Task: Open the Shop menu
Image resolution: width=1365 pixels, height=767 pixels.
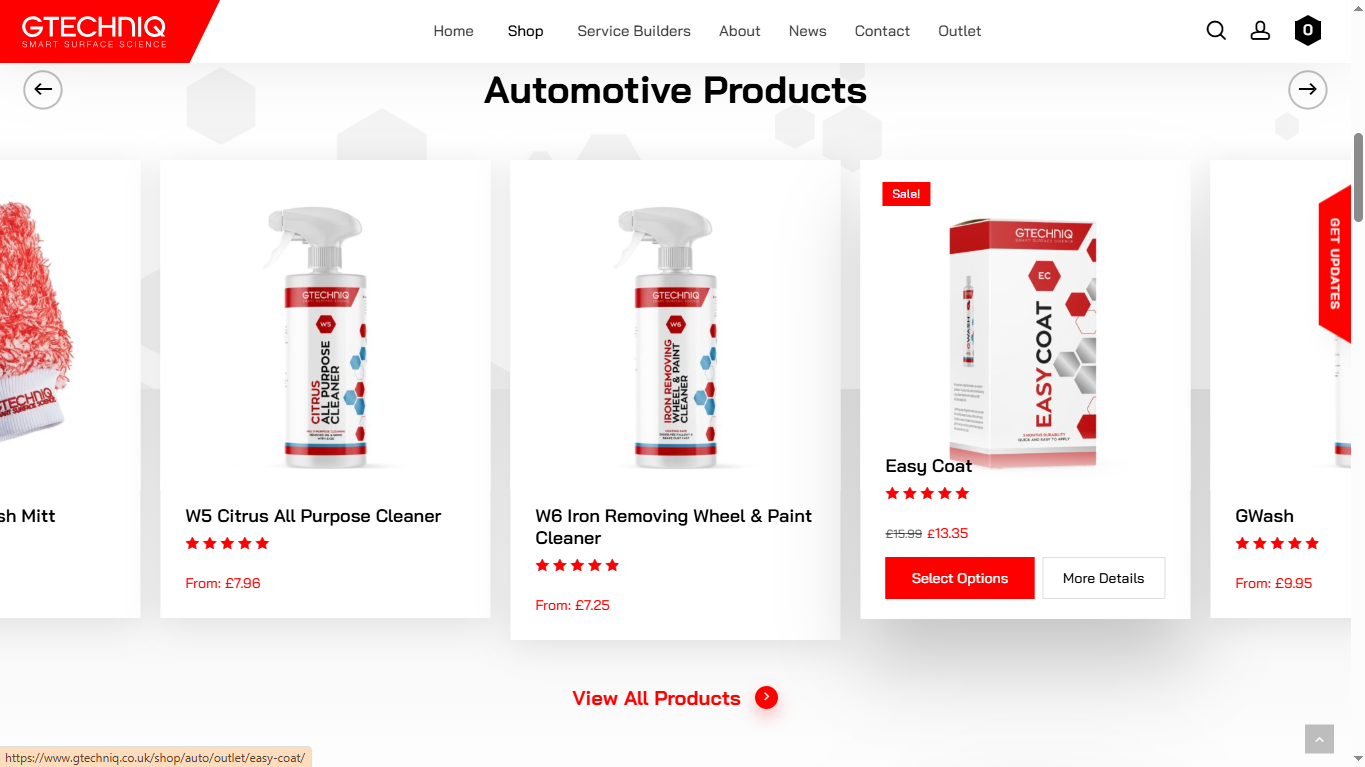Action: 525,31
